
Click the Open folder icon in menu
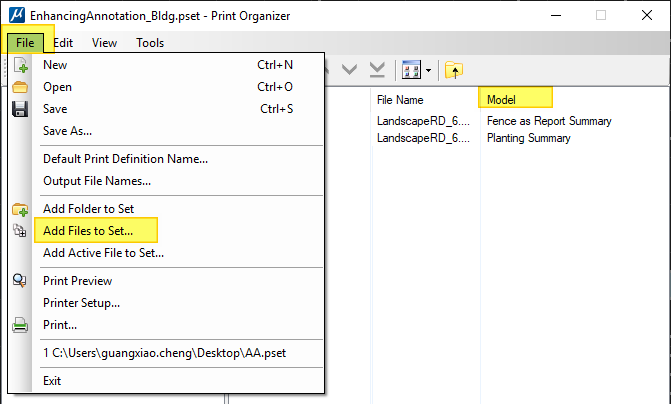pos(20,87)
